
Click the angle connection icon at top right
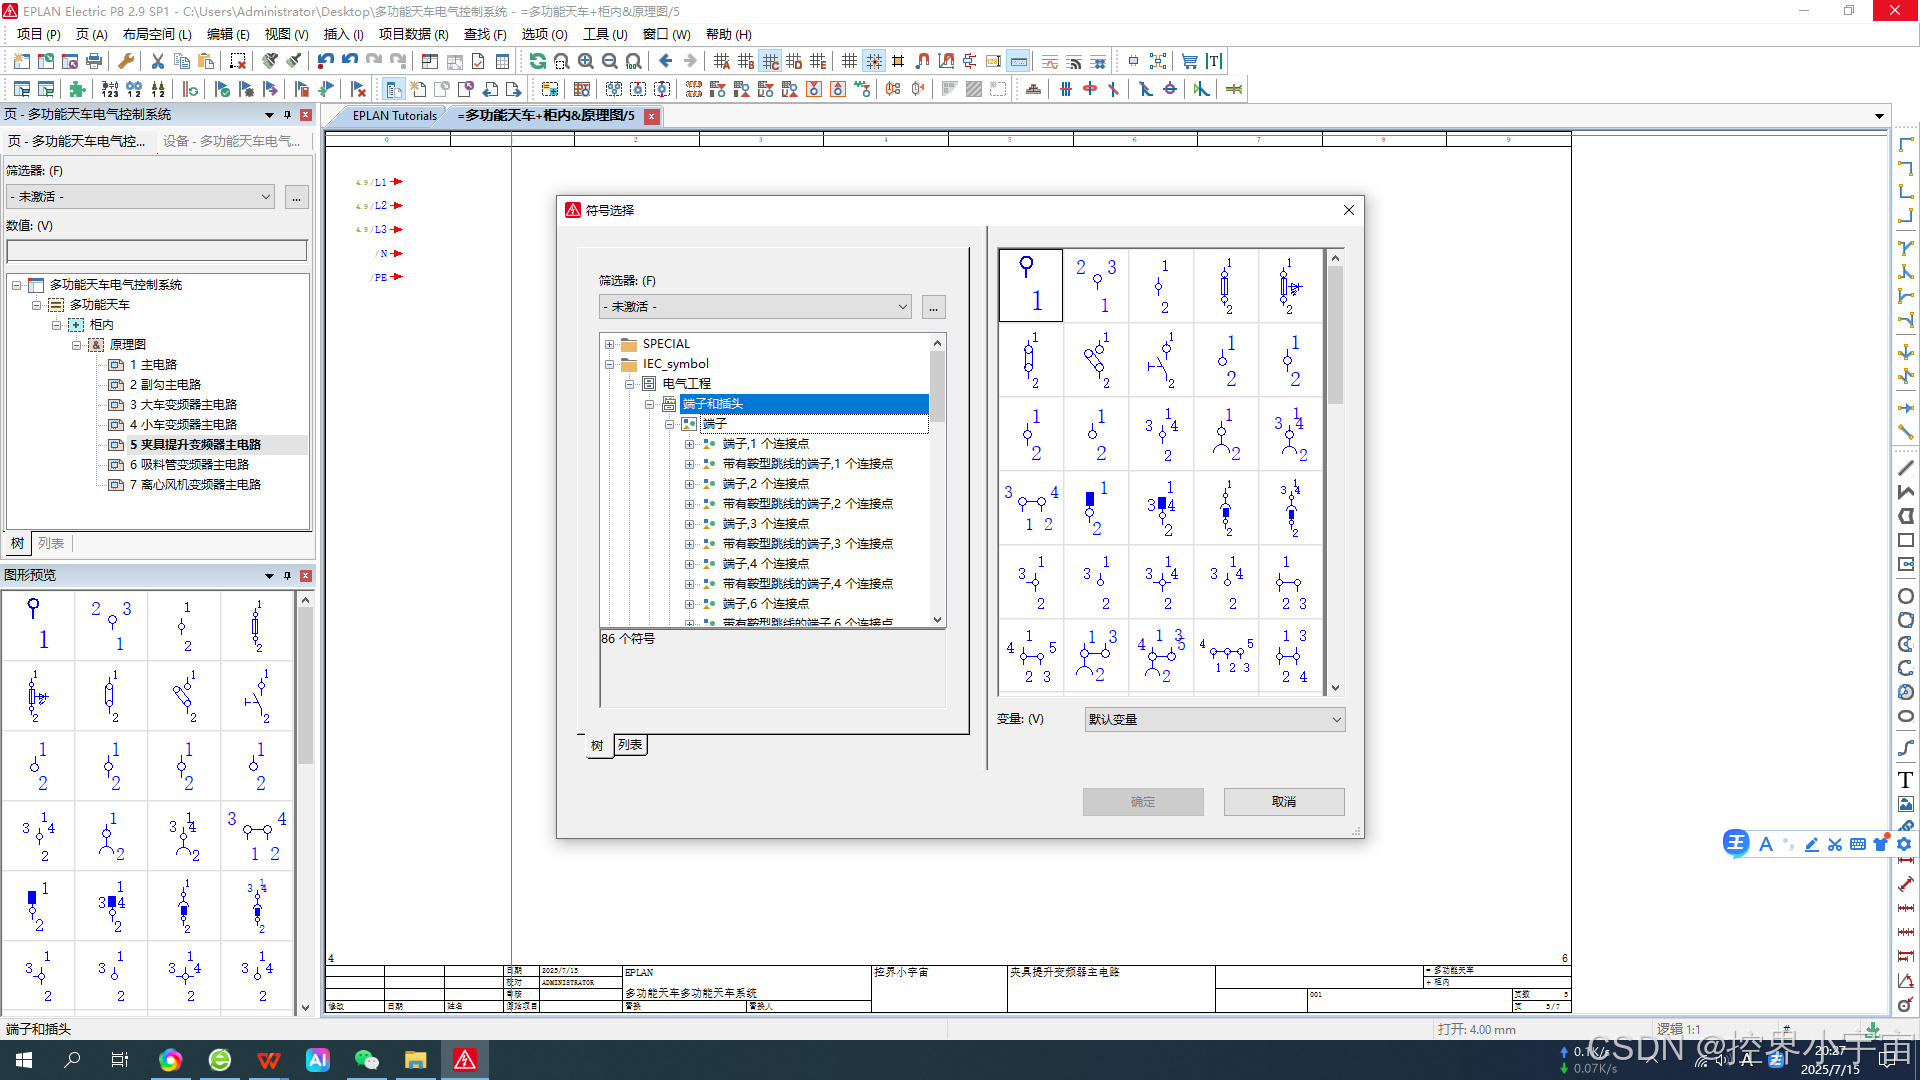(1906, 144)
